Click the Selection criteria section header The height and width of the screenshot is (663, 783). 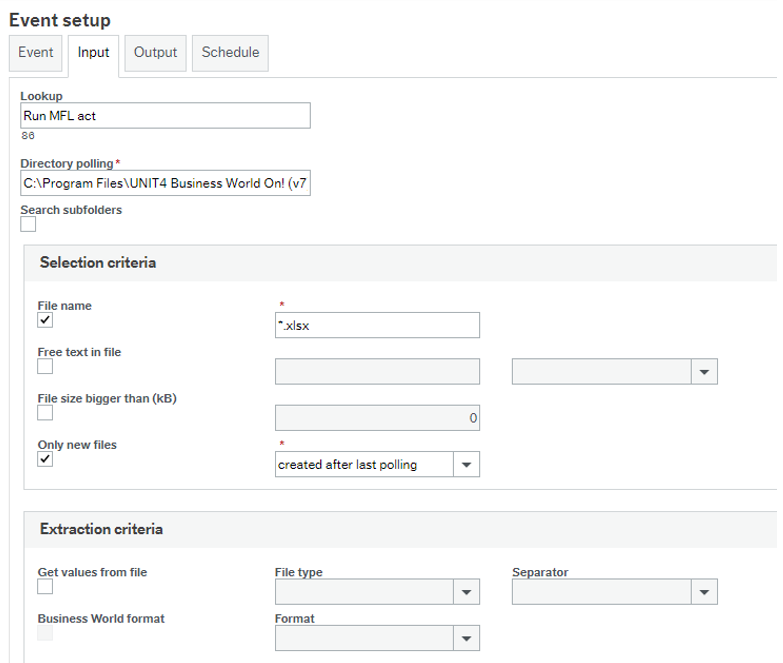(x=400, y=263)
